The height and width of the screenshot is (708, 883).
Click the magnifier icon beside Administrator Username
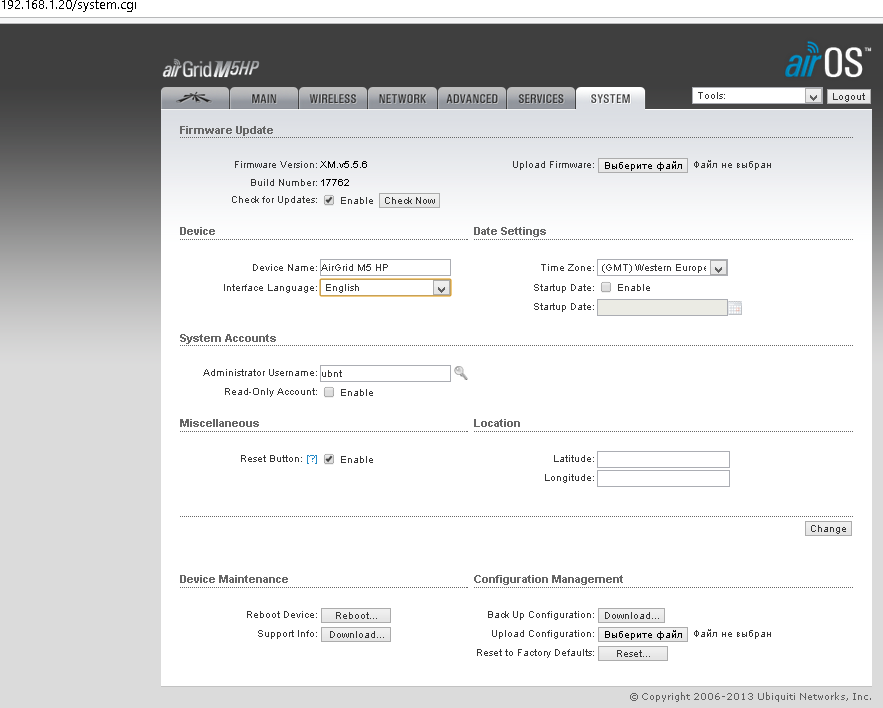pos(461,373)
